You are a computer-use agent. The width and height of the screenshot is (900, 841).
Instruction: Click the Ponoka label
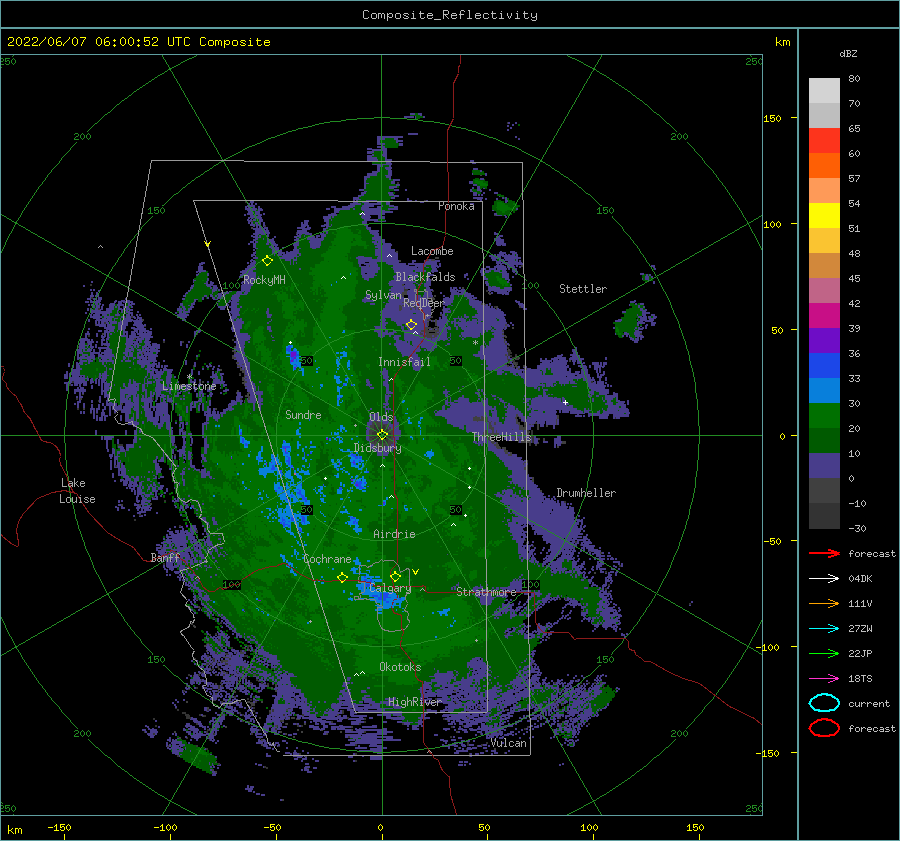coord(456,206)
